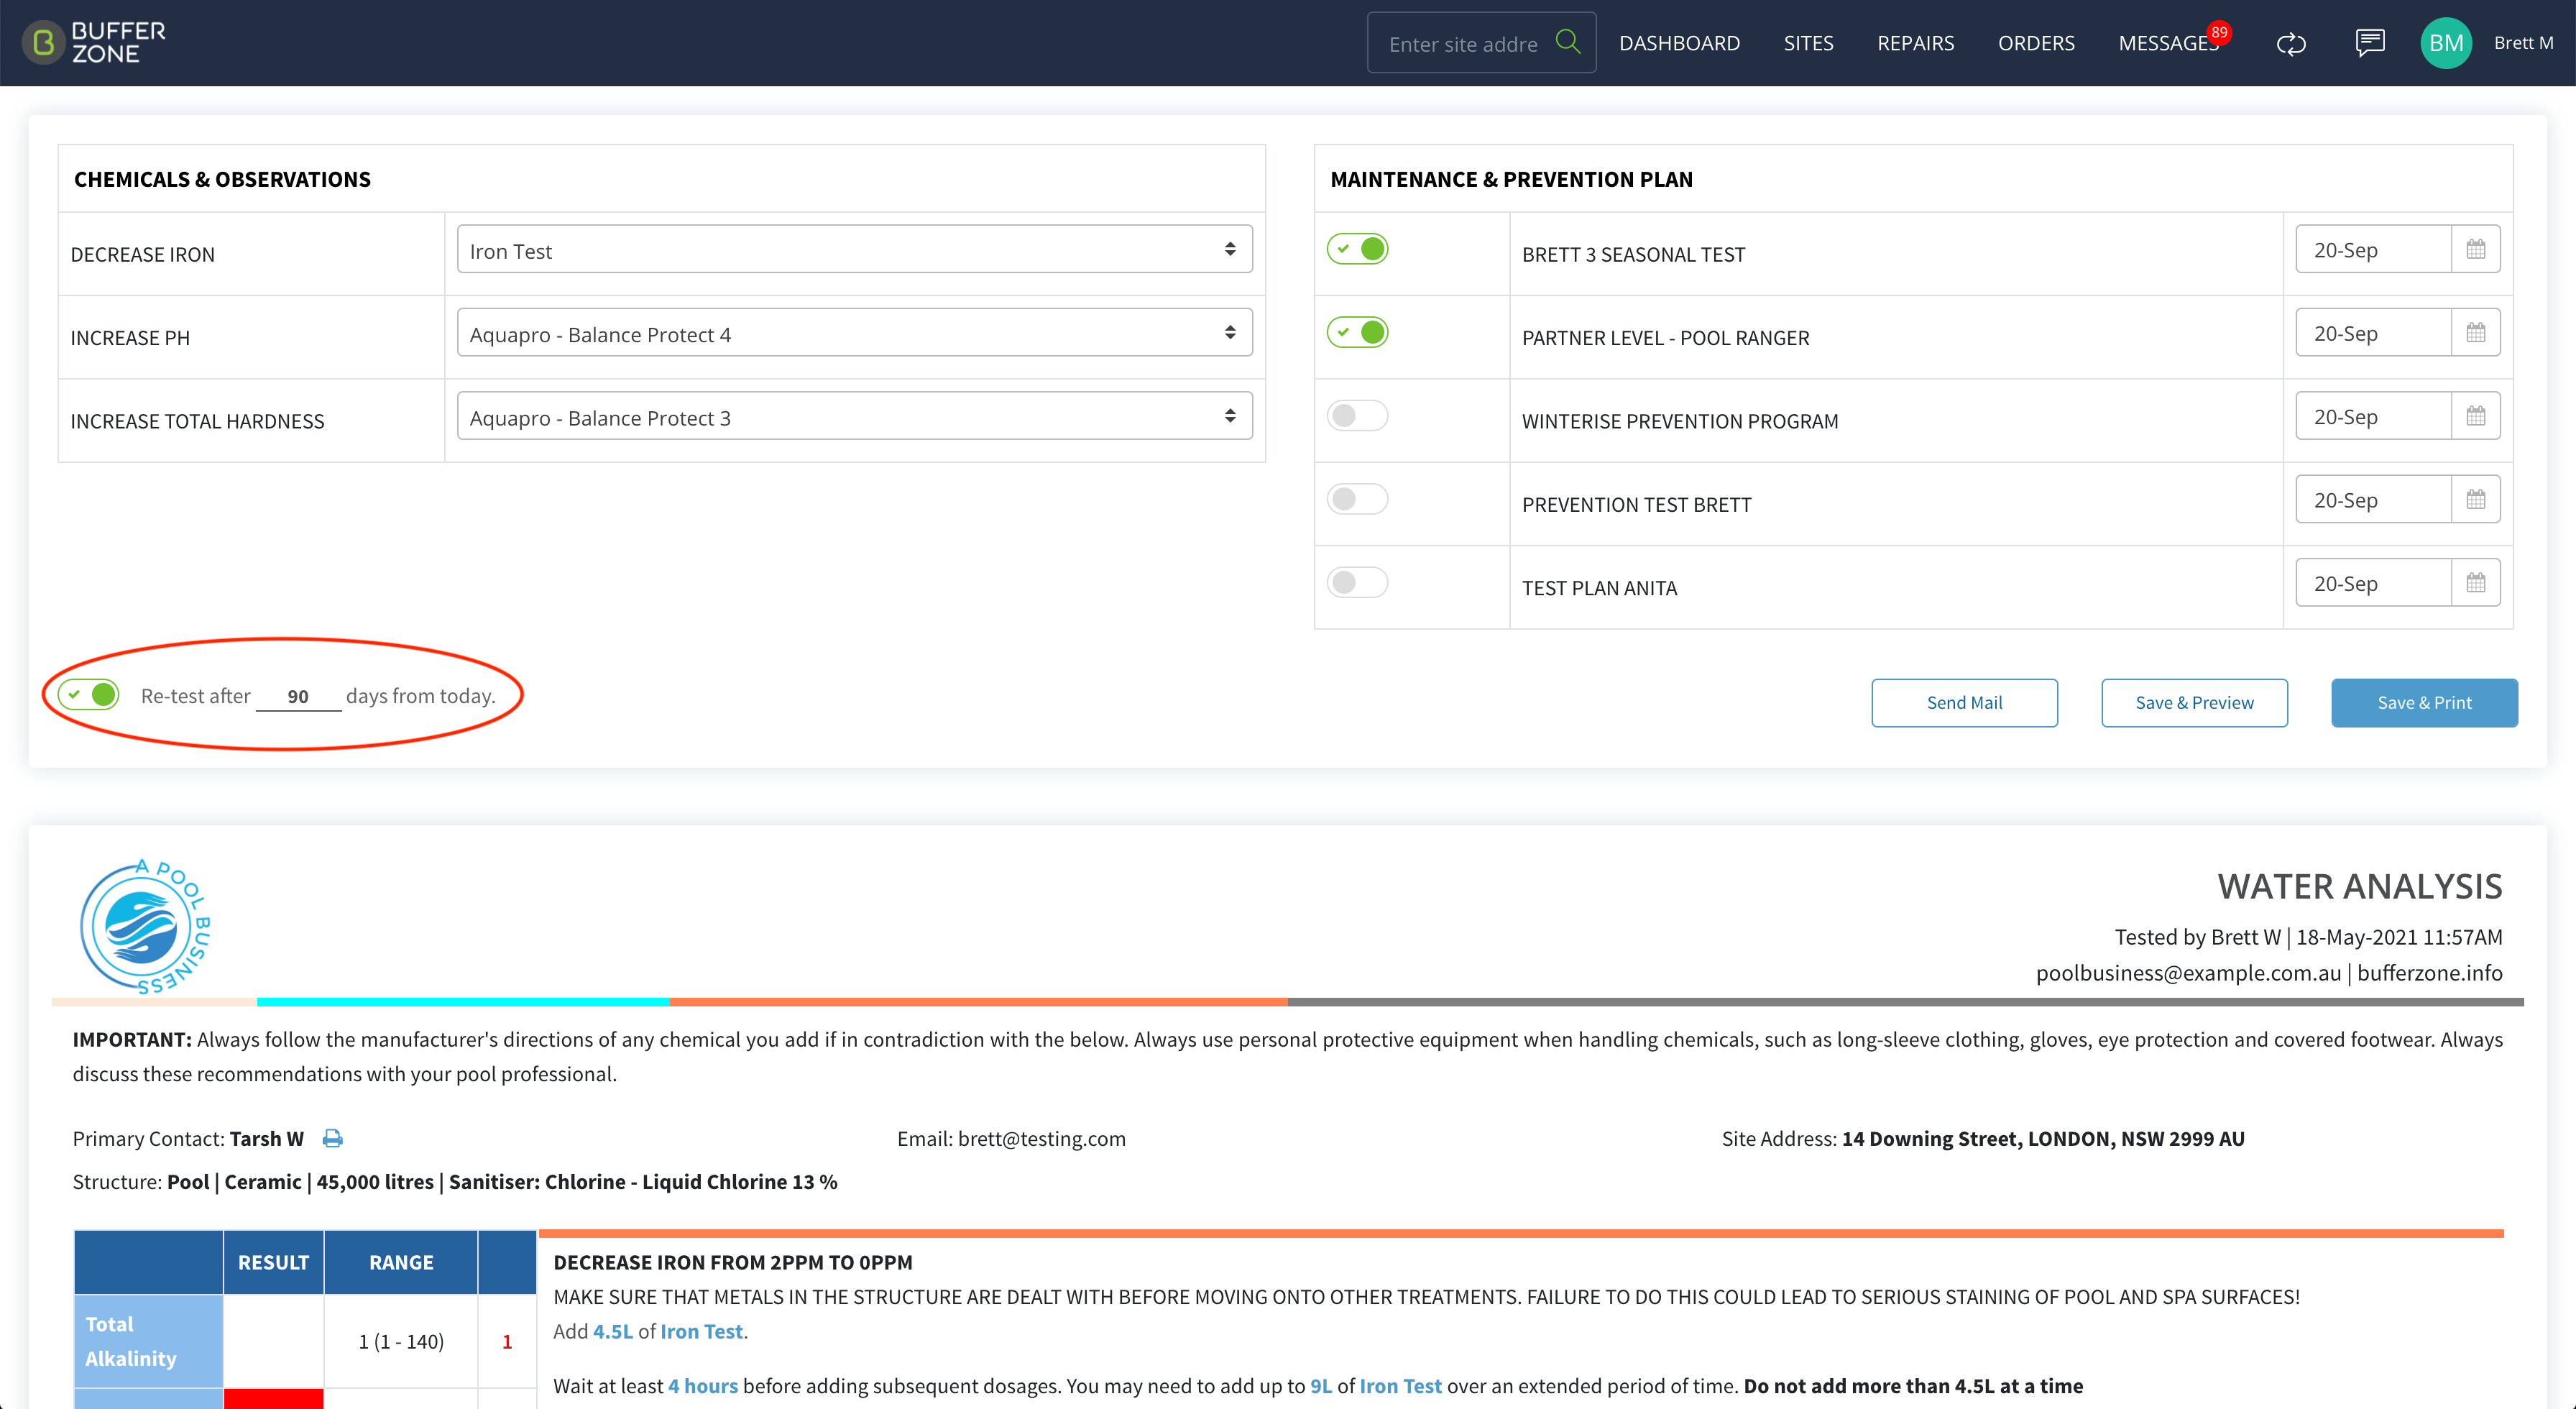Click re-test days field showing 90
Image resolution: width=2576 pixels, height=1409 pixels.
click(x=298, y=696)
